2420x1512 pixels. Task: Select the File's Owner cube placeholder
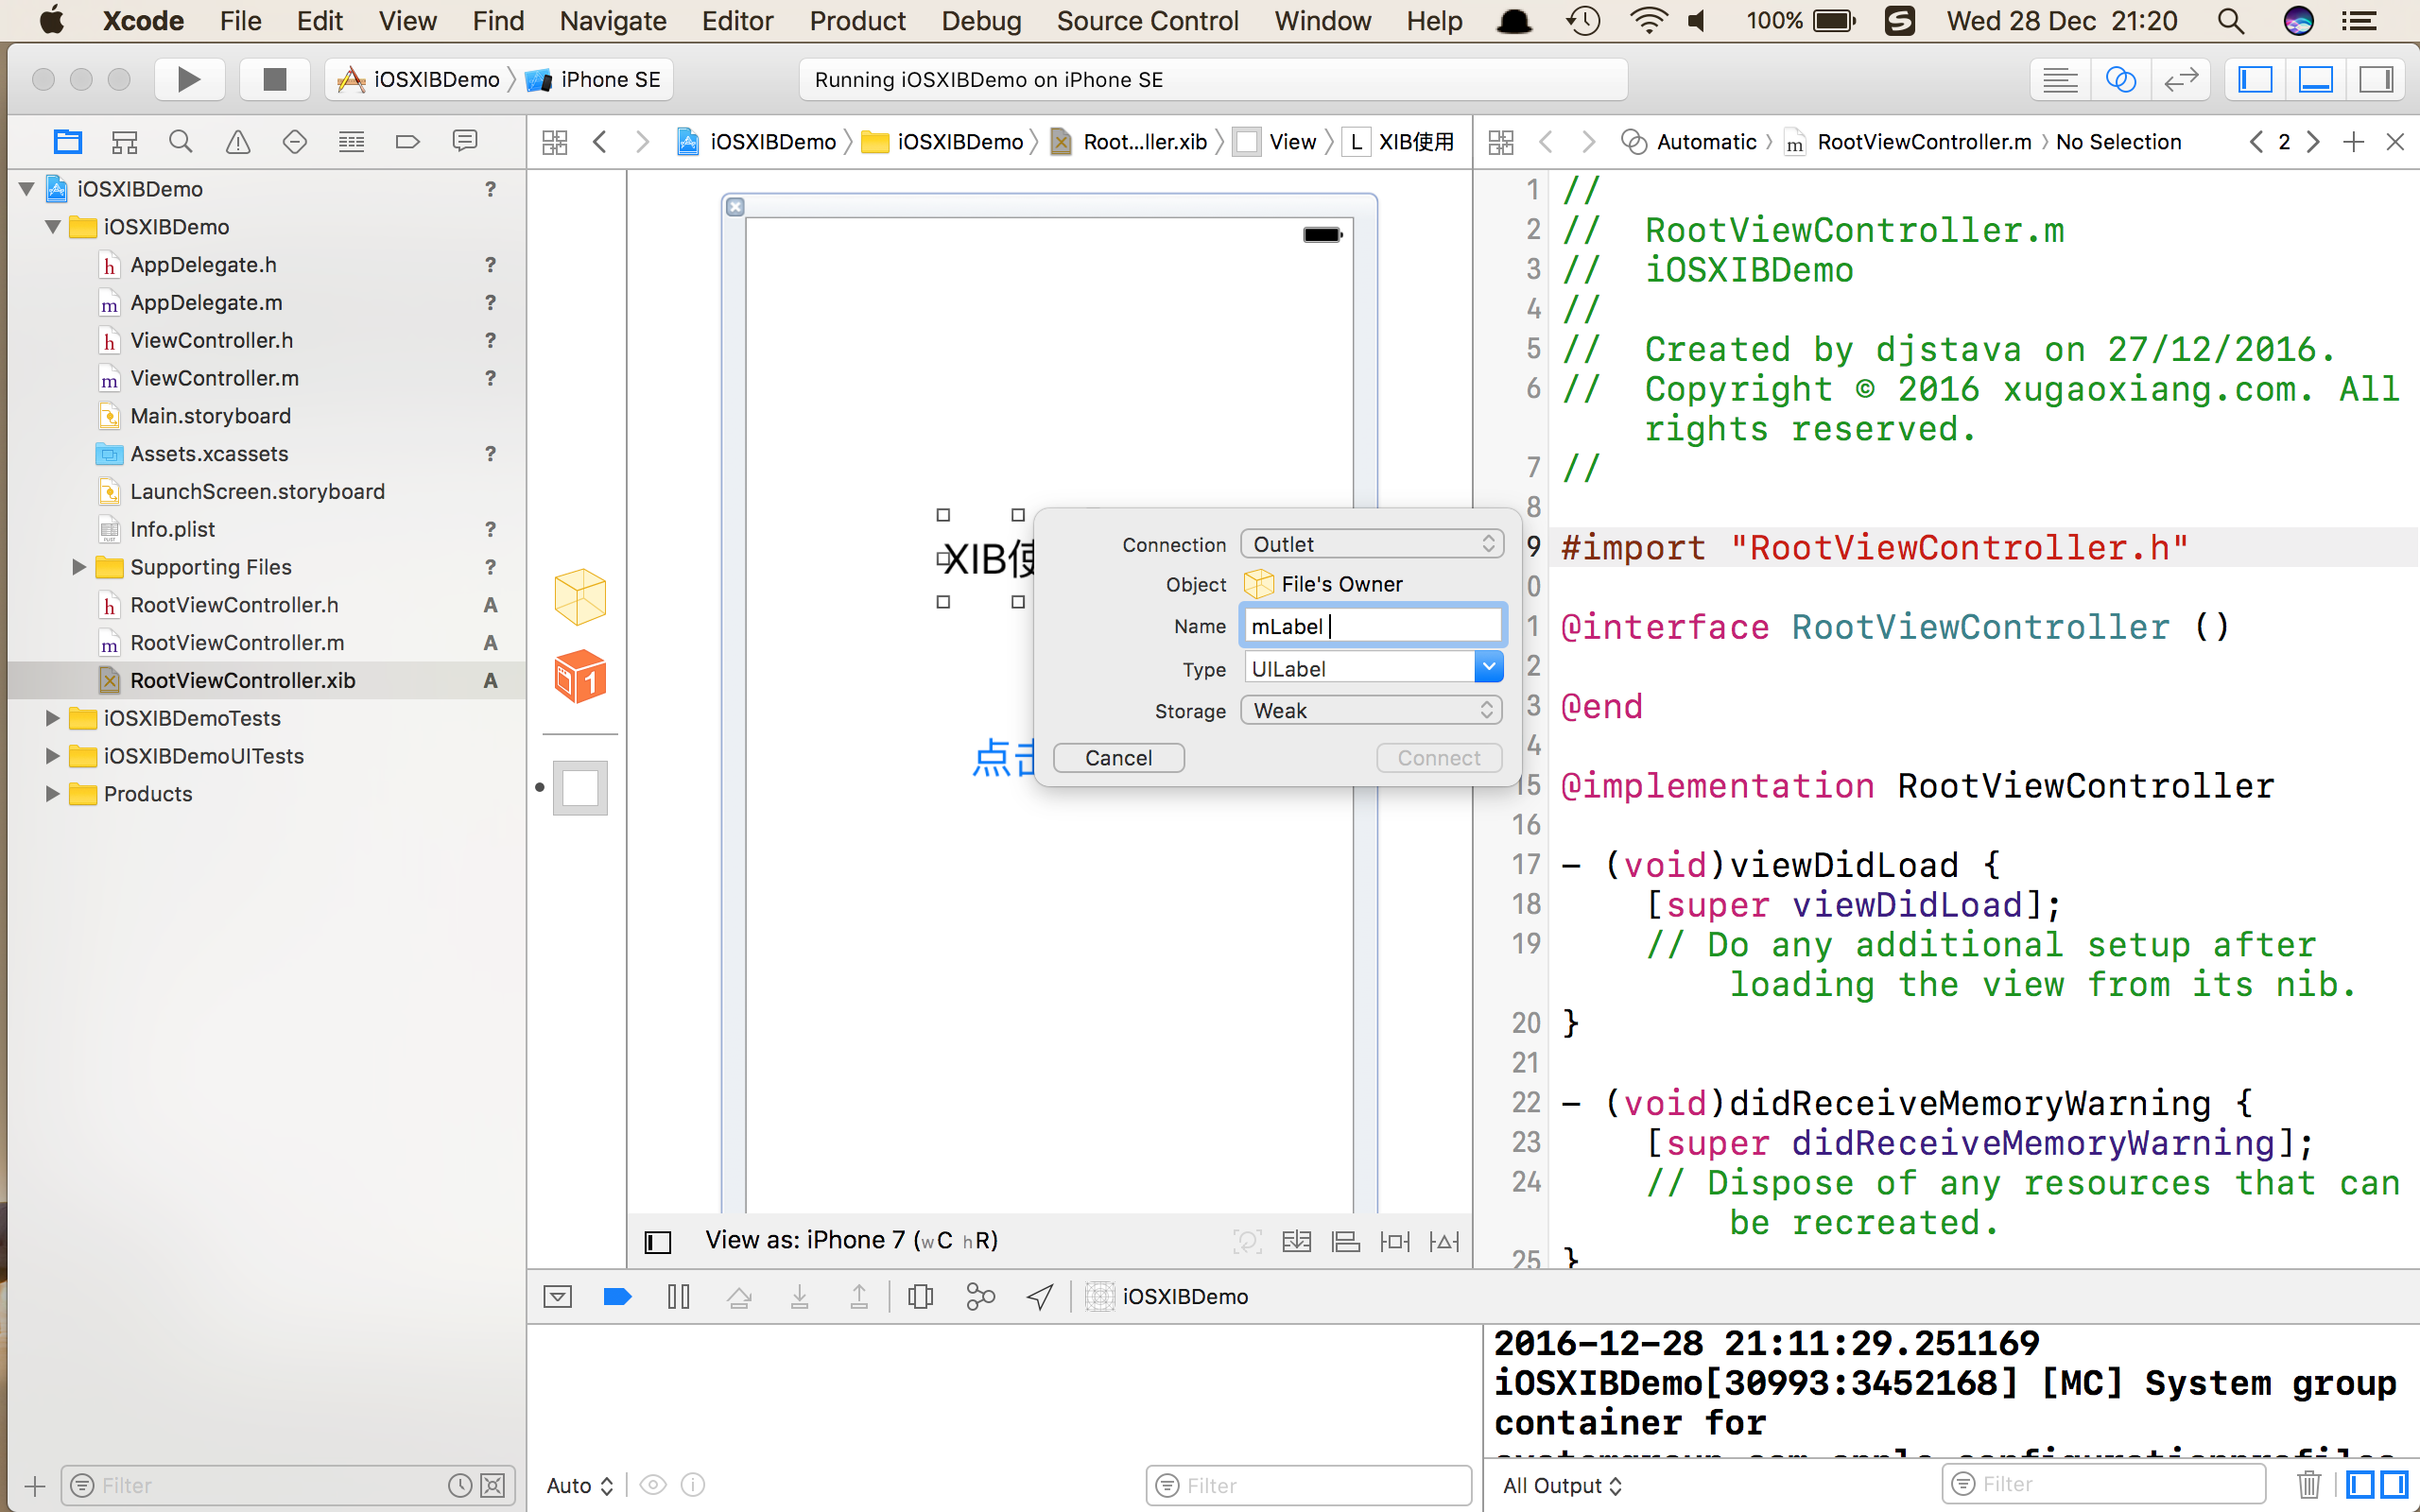click(x=580, y=597)
